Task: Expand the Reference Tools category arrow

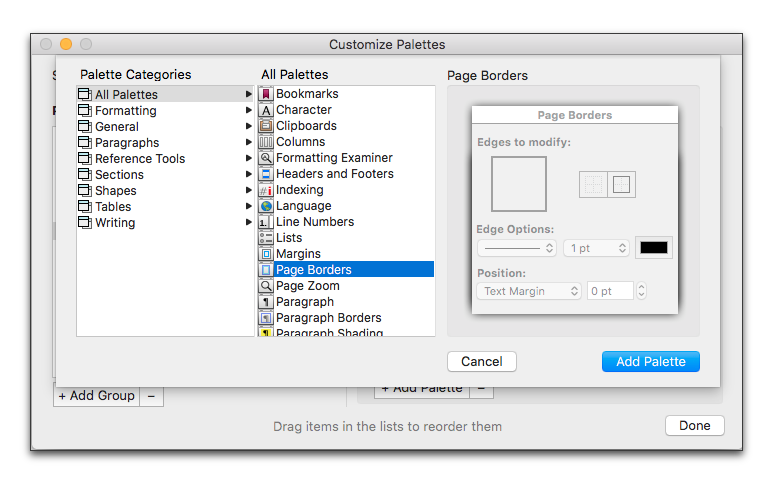Action: [x=248, y=158]
